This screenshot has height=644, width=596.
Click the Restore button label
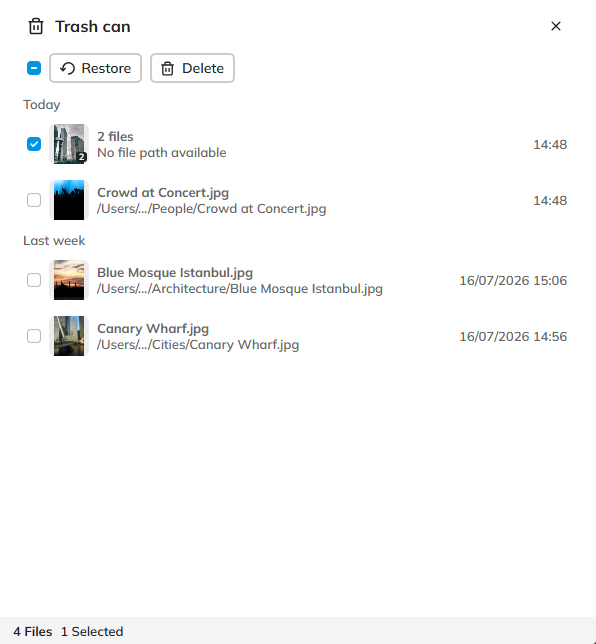pos(106,68)
